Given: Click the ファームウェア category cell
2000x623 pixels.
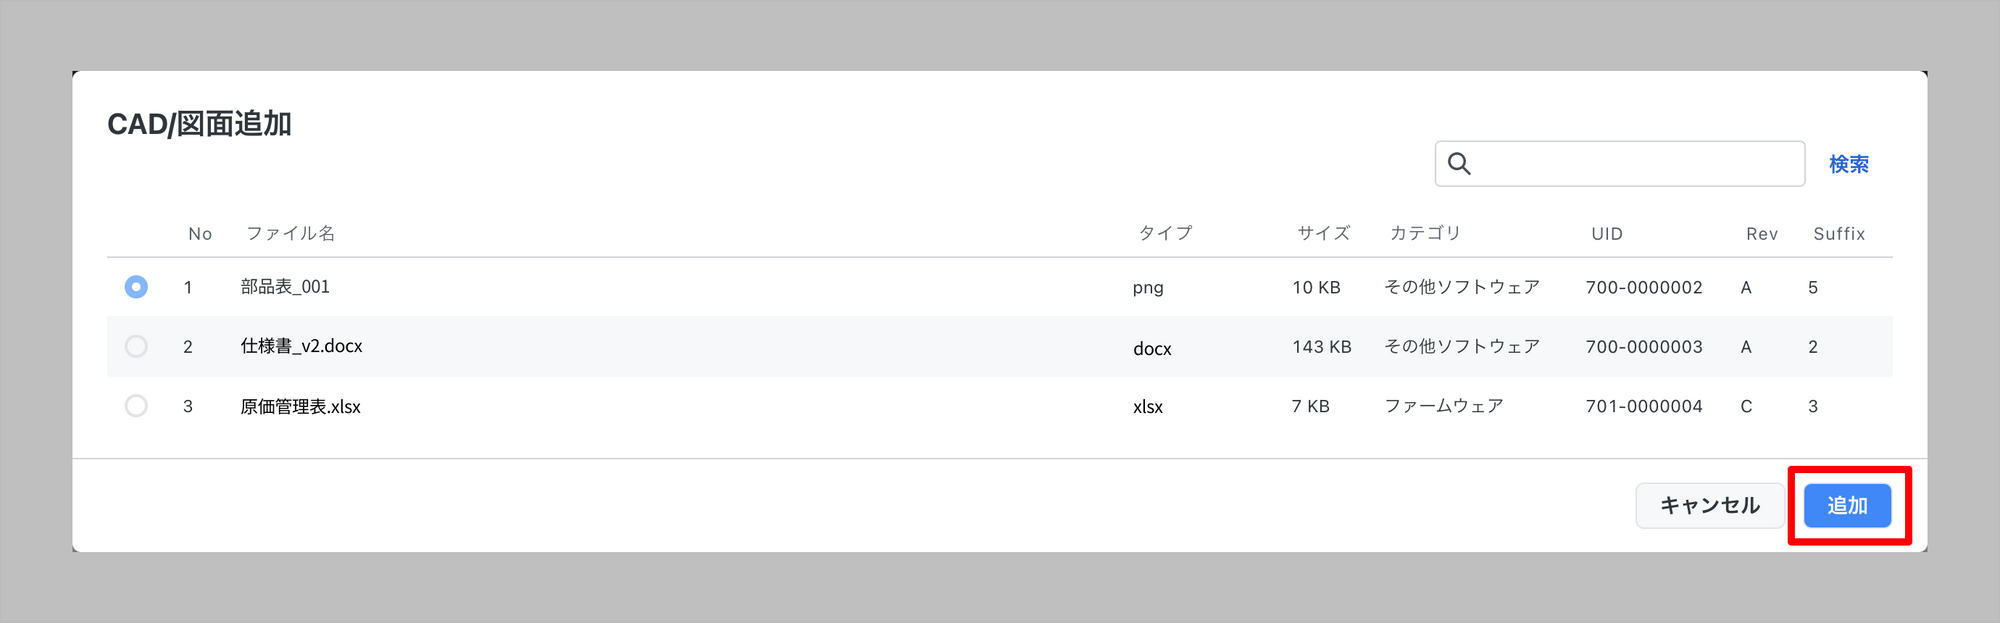Looking at the screenshot, I should click(x=1444, y=406).
